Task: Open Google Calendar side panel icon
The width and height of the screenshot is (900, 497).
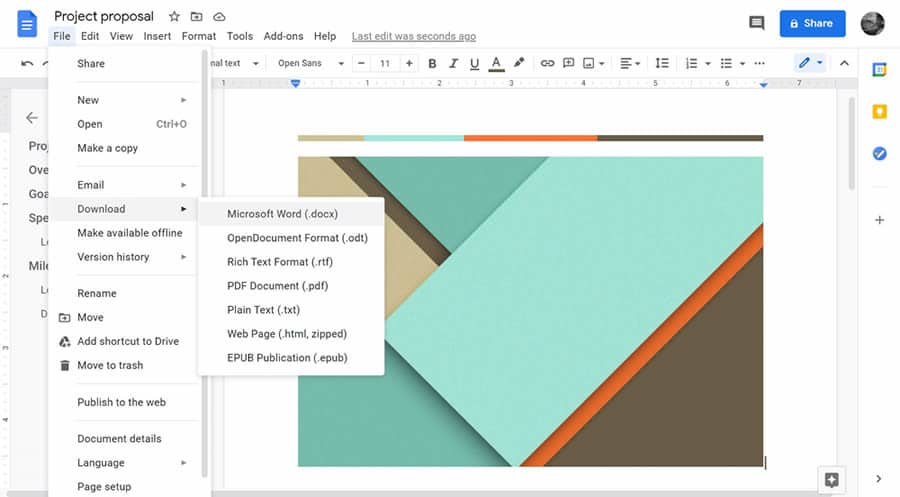Action: (879, 69)
